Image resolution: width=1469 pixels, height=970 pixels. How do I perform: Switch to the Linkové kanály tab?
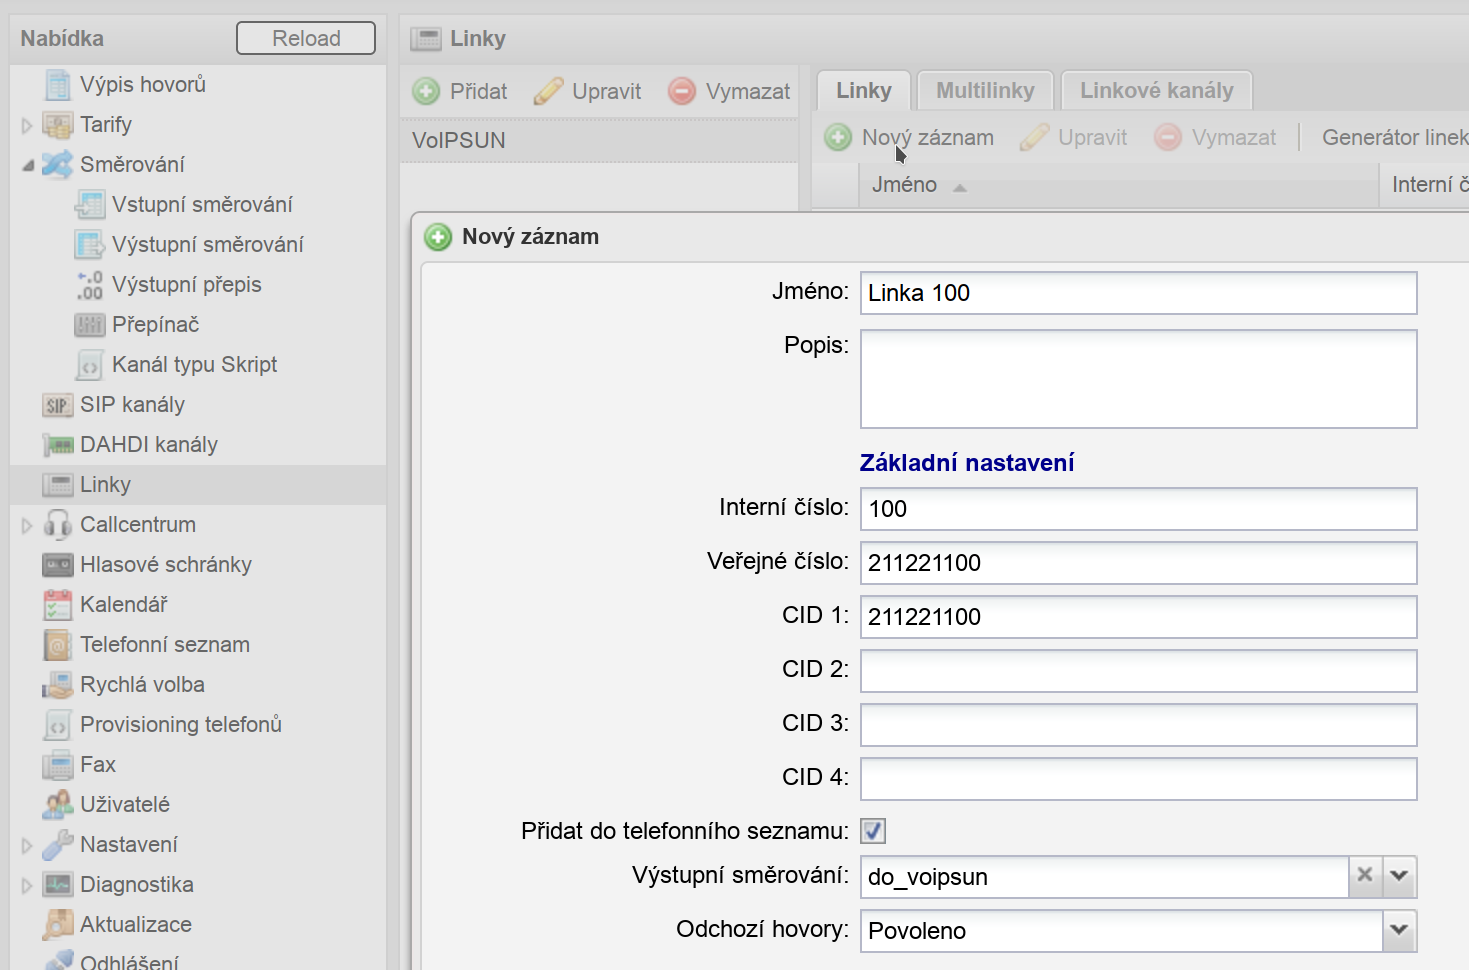(x=1157, y=91)
